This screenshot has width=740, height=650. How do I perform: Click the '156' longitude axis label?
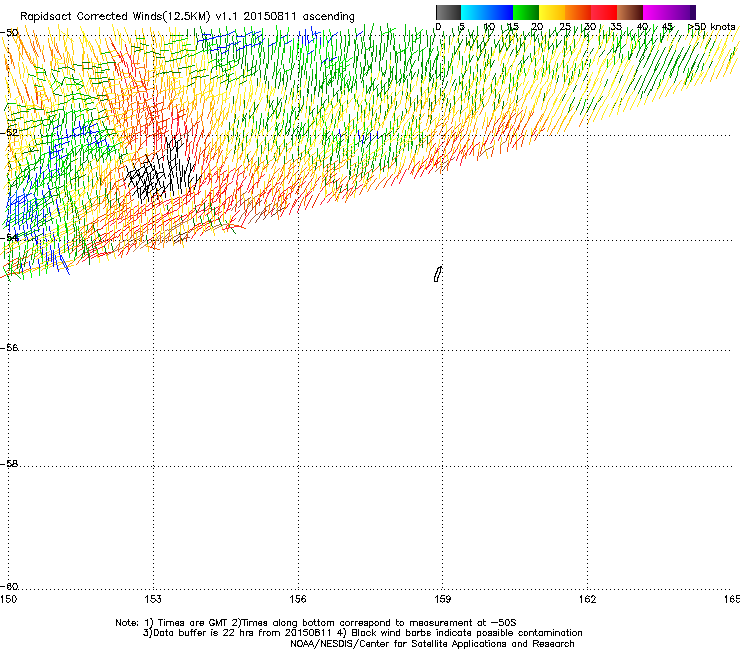[x=298, y=599]
